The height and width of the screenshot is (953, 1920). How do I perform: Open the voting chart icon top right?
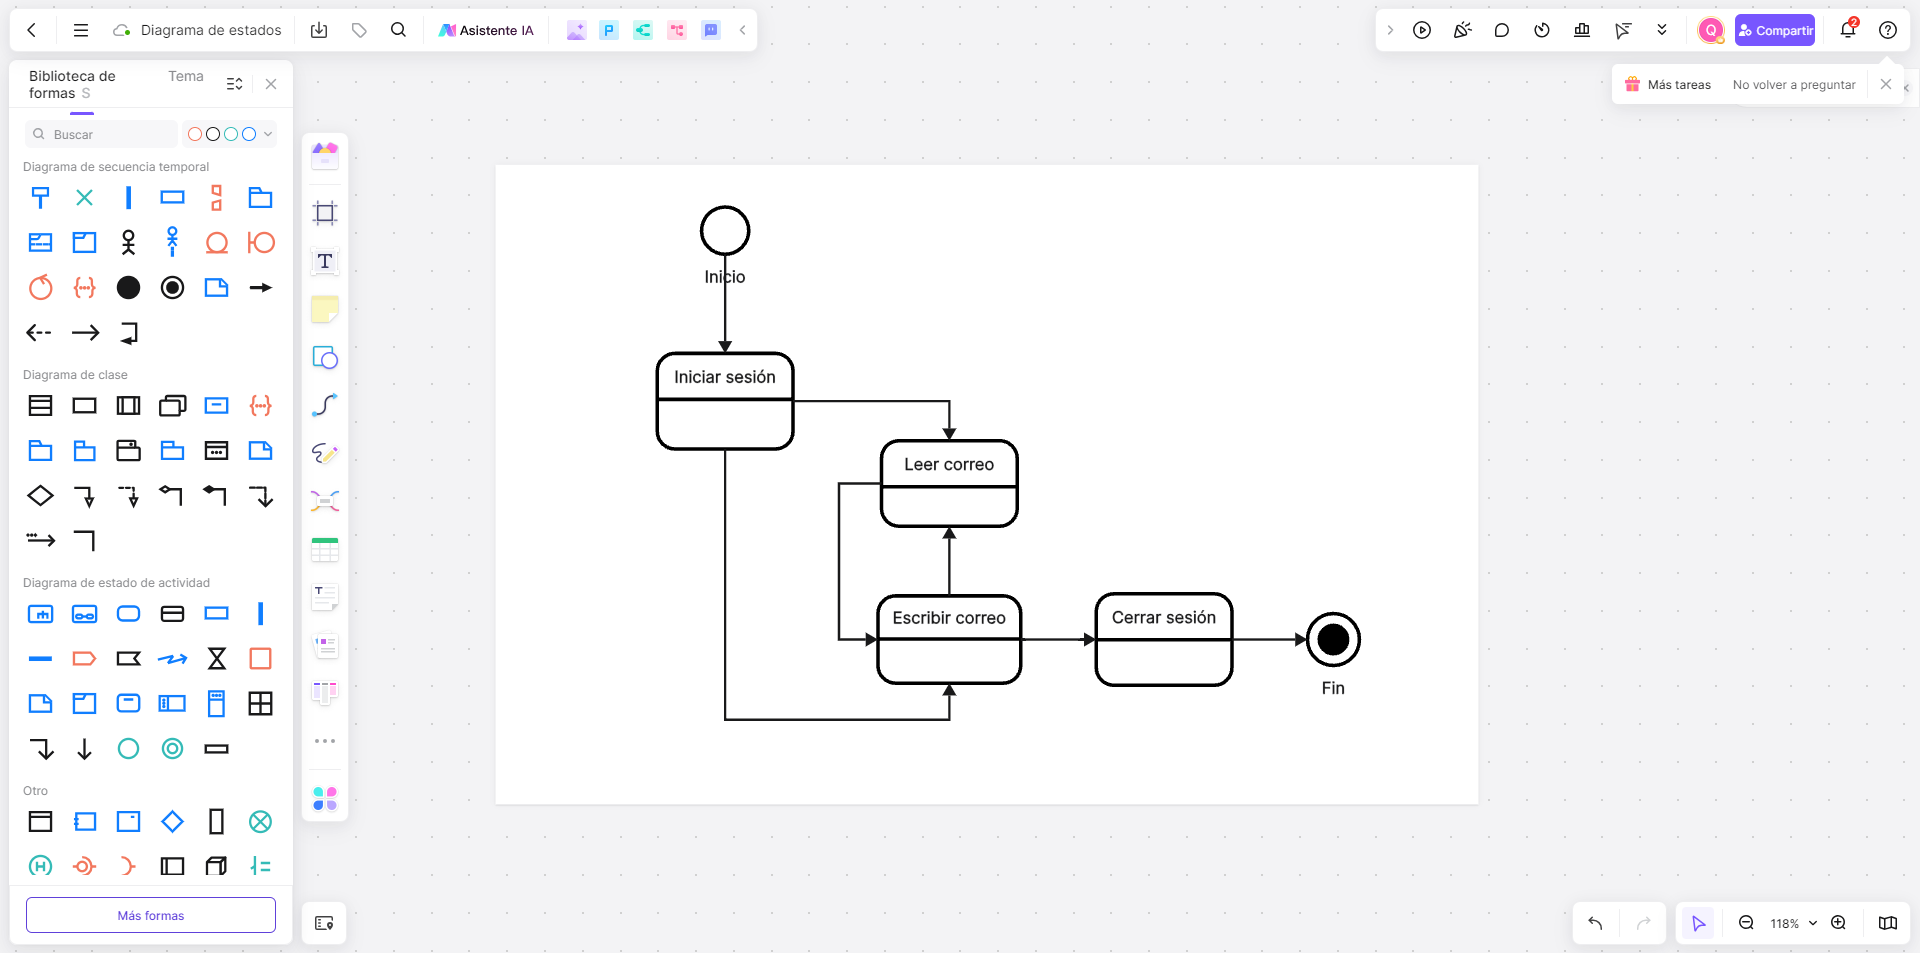[x=1582, y=30]
